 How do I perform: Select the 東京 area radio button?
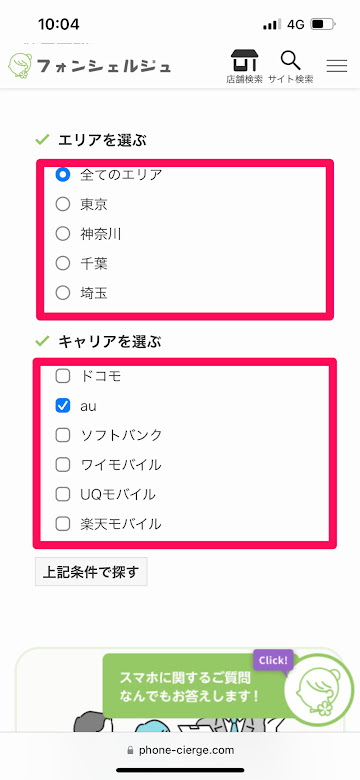point(63,204)
